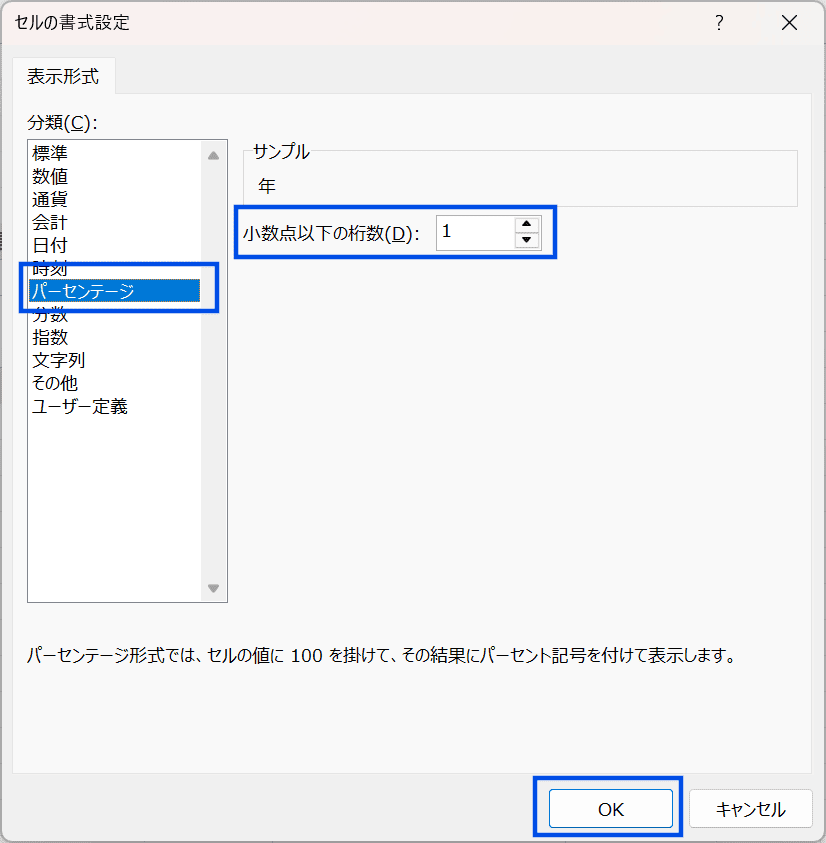This screenshot has height=843, width=826.
Task: Increase decimal places with up arrow
Action: click(x=527, y=225)
